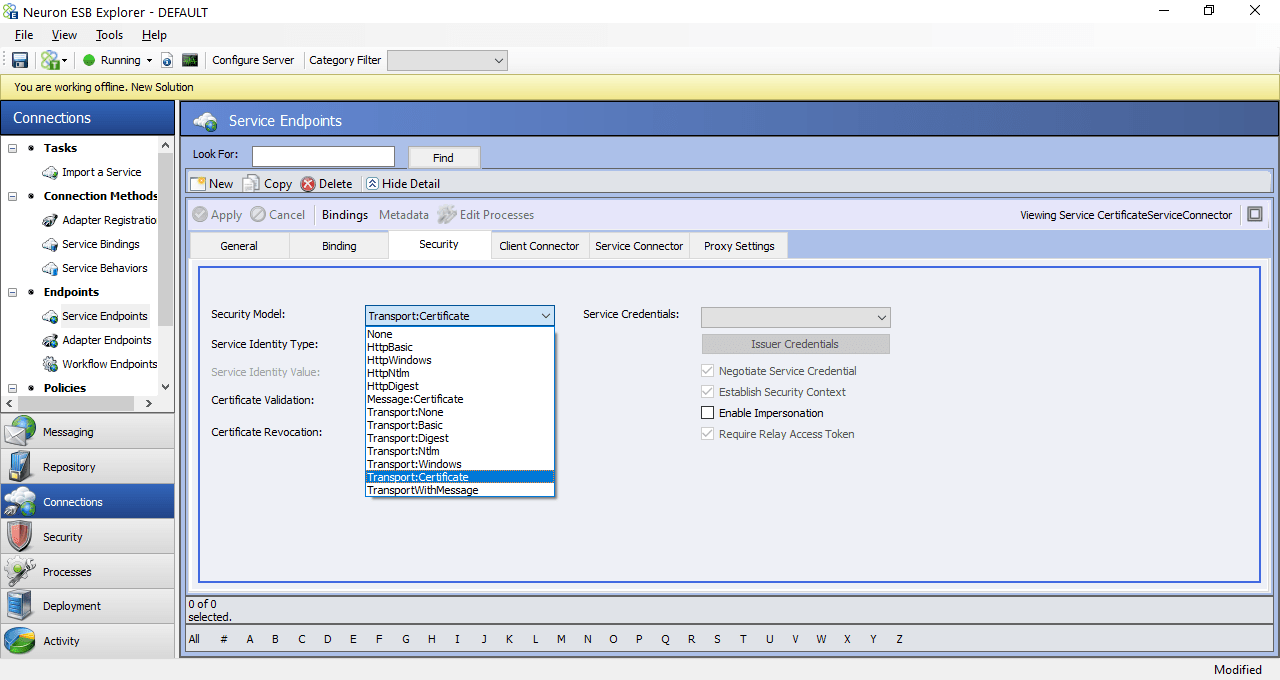The width and height of the screenshot is (1280, 680).
Task: Open the File menu
Action: coord(24,35)
